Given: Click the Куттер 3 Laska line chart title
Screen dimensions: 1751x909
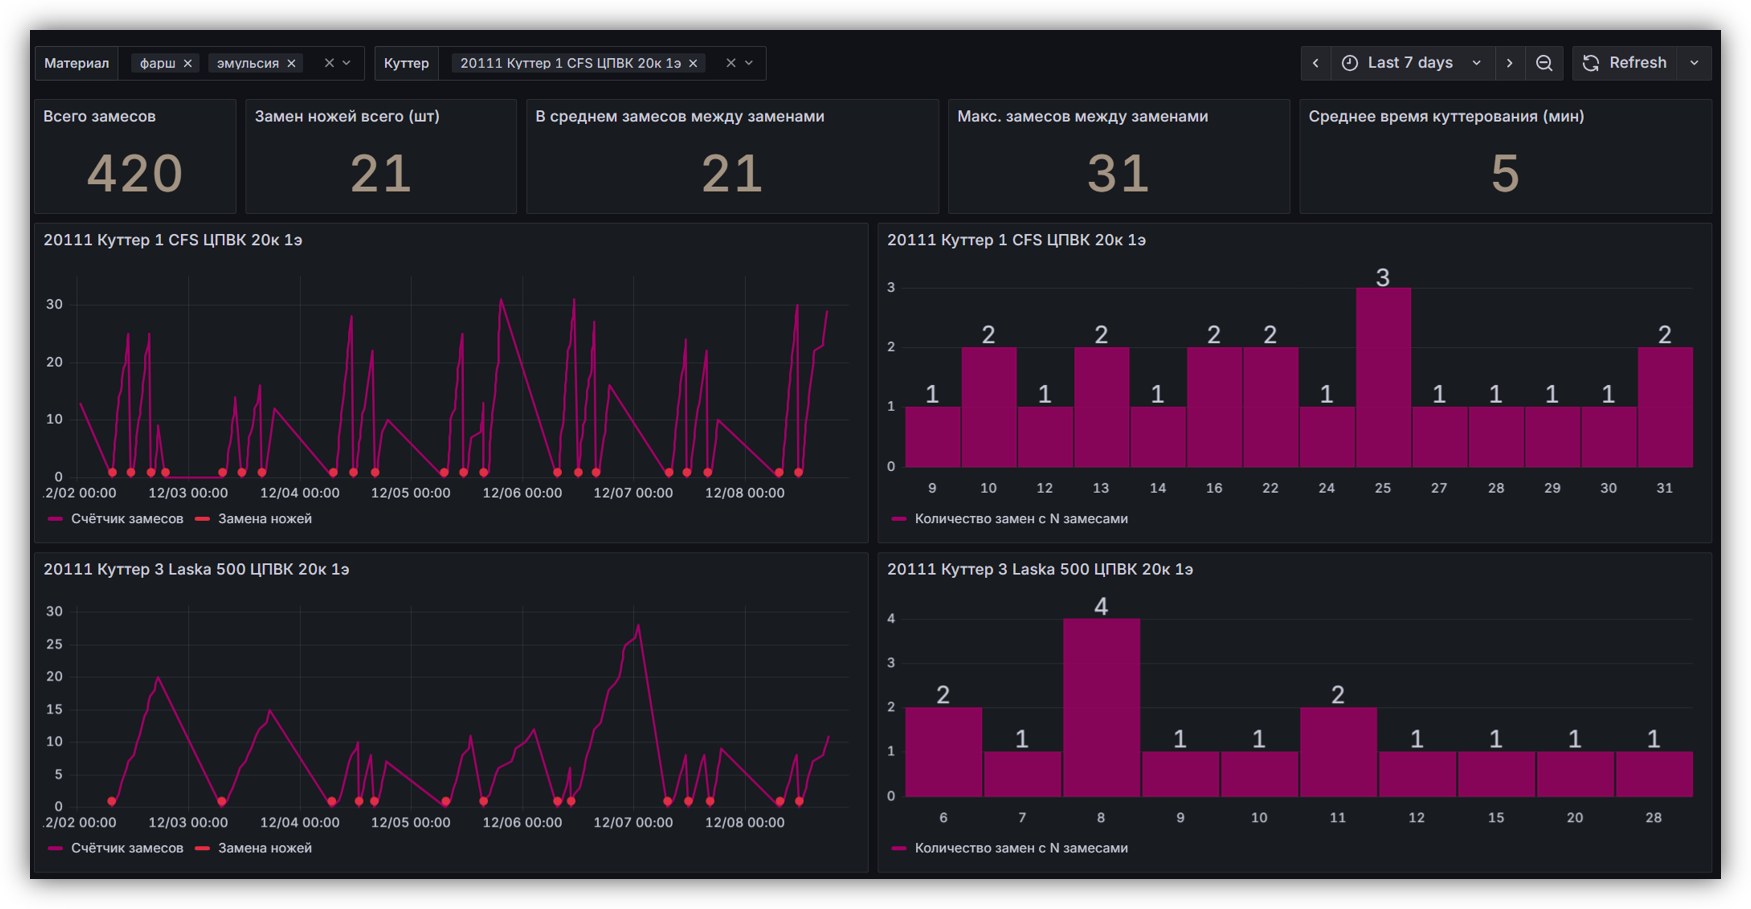Looking at the screenshot, I should point(196,569).
